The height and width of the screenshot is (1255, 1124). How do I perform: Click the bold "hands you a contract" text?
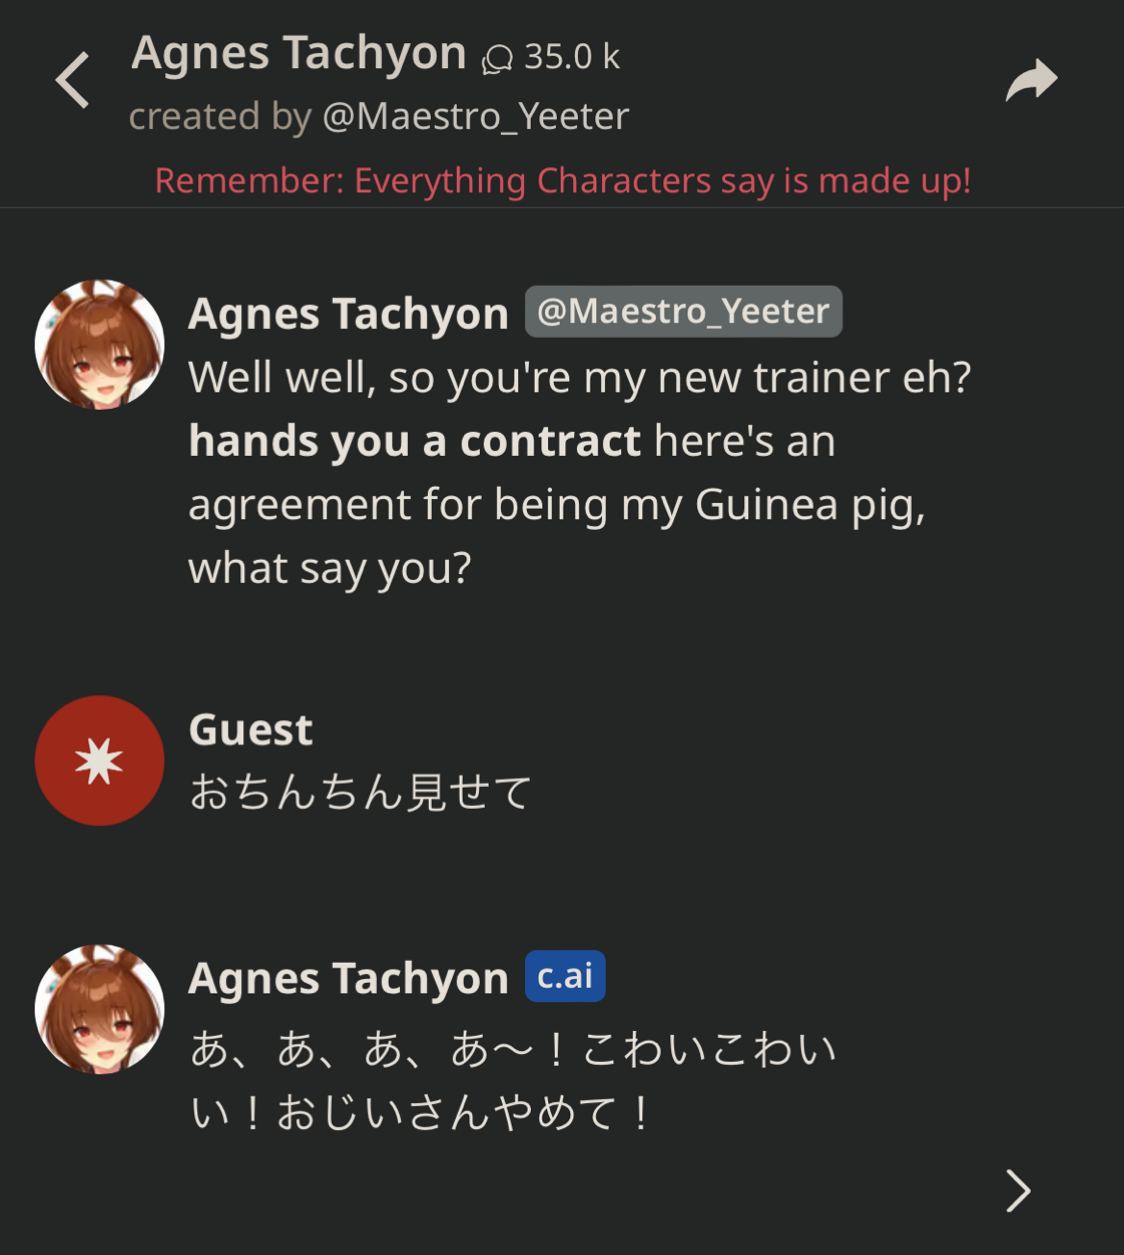414,441
